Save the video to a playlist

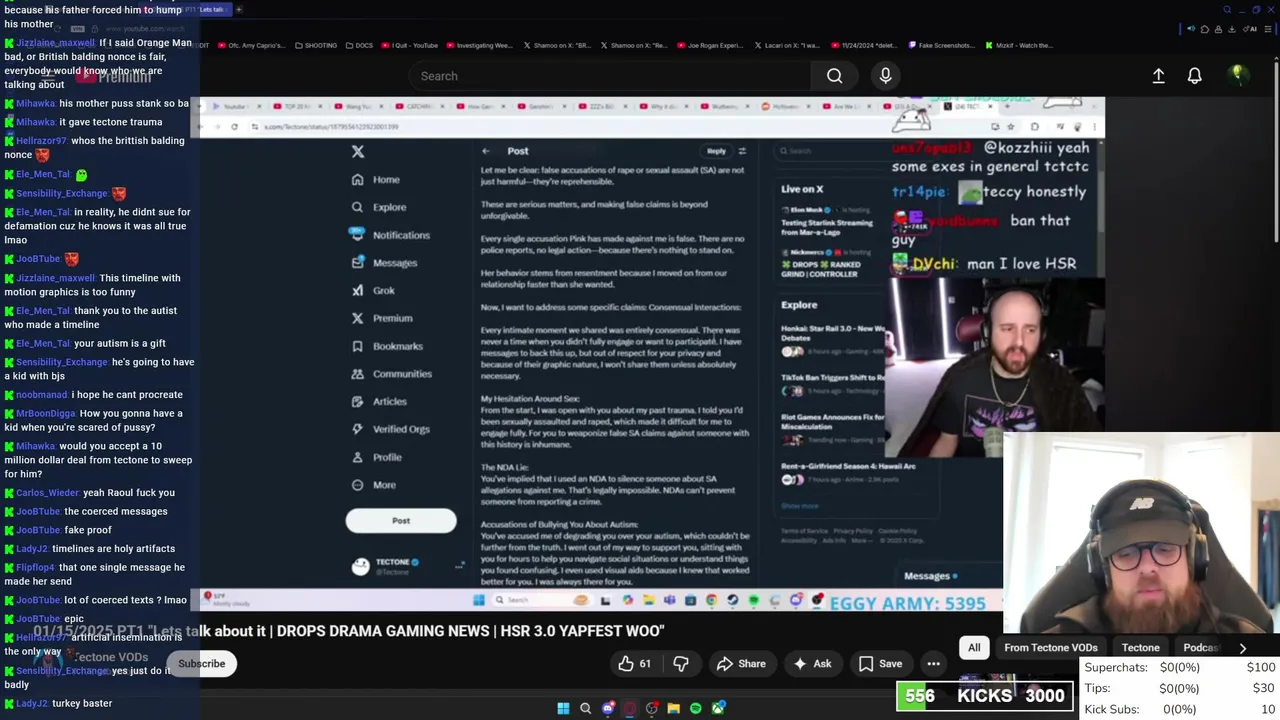click(x=880, y=664)
